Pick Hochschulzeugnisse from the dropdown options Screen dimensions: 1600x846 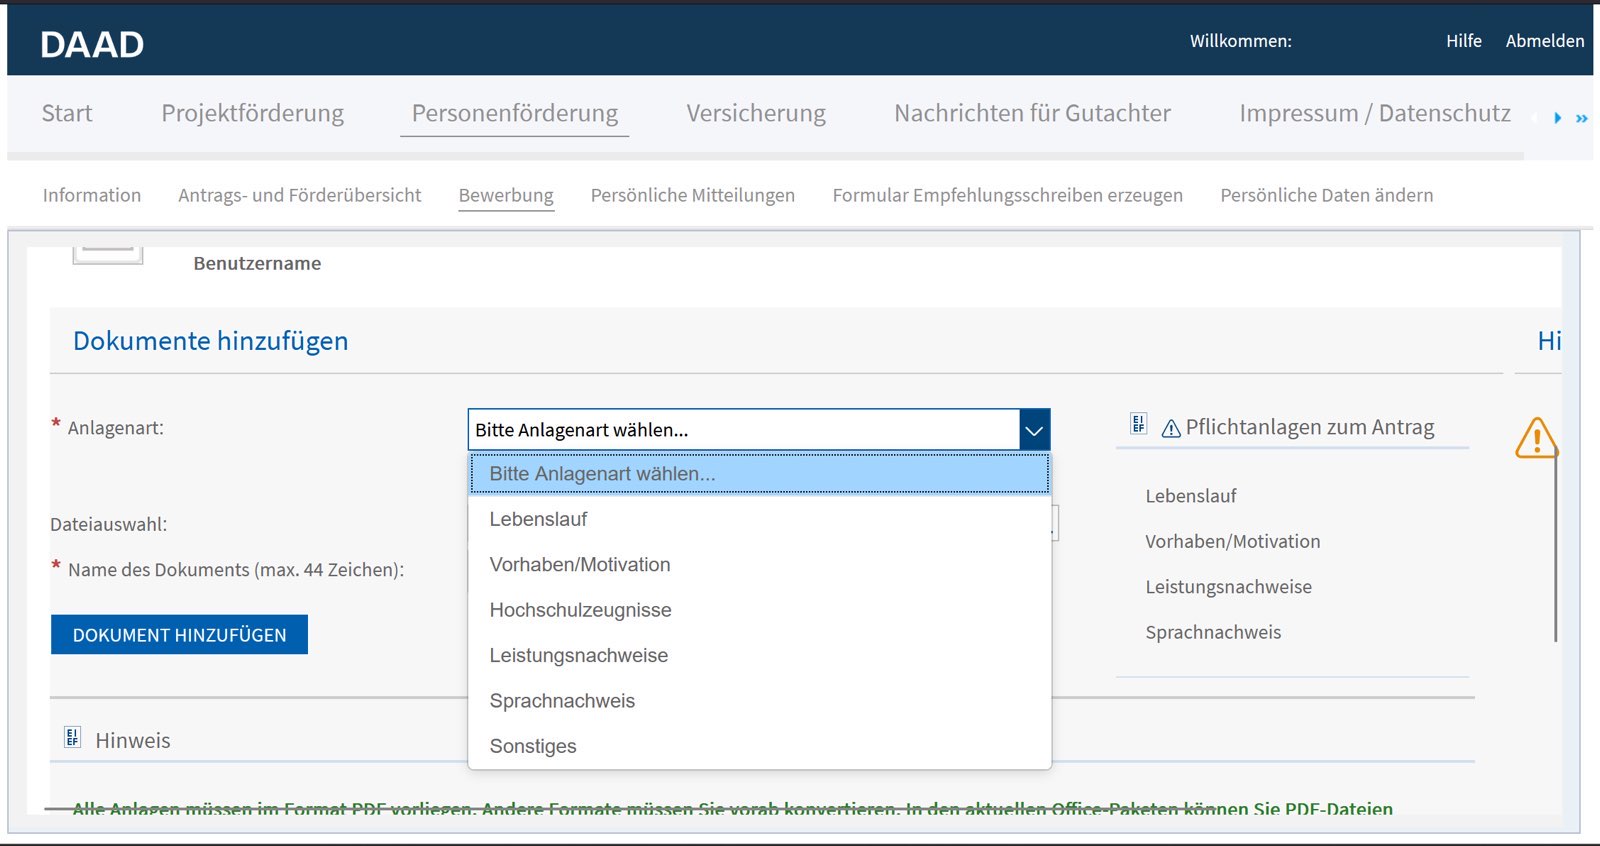click(x=580, y=610)
